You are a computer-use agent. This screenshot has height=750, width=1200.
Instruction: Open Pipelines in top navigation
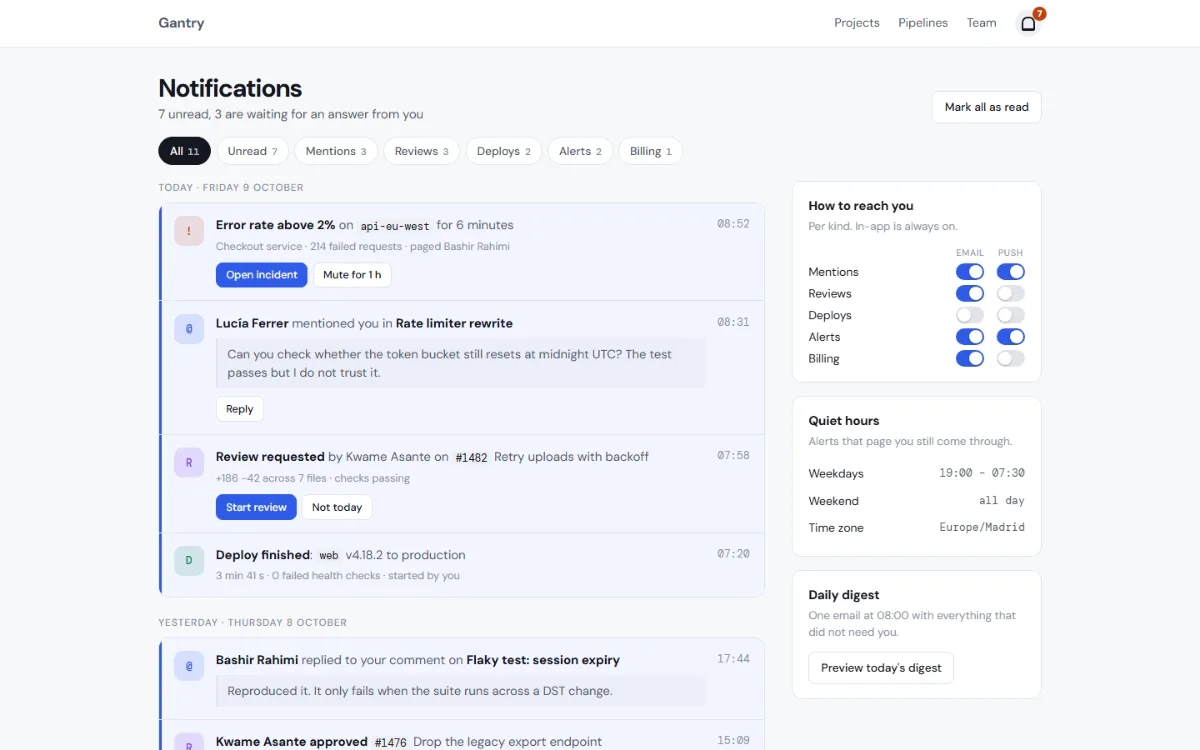click(923, 23)
